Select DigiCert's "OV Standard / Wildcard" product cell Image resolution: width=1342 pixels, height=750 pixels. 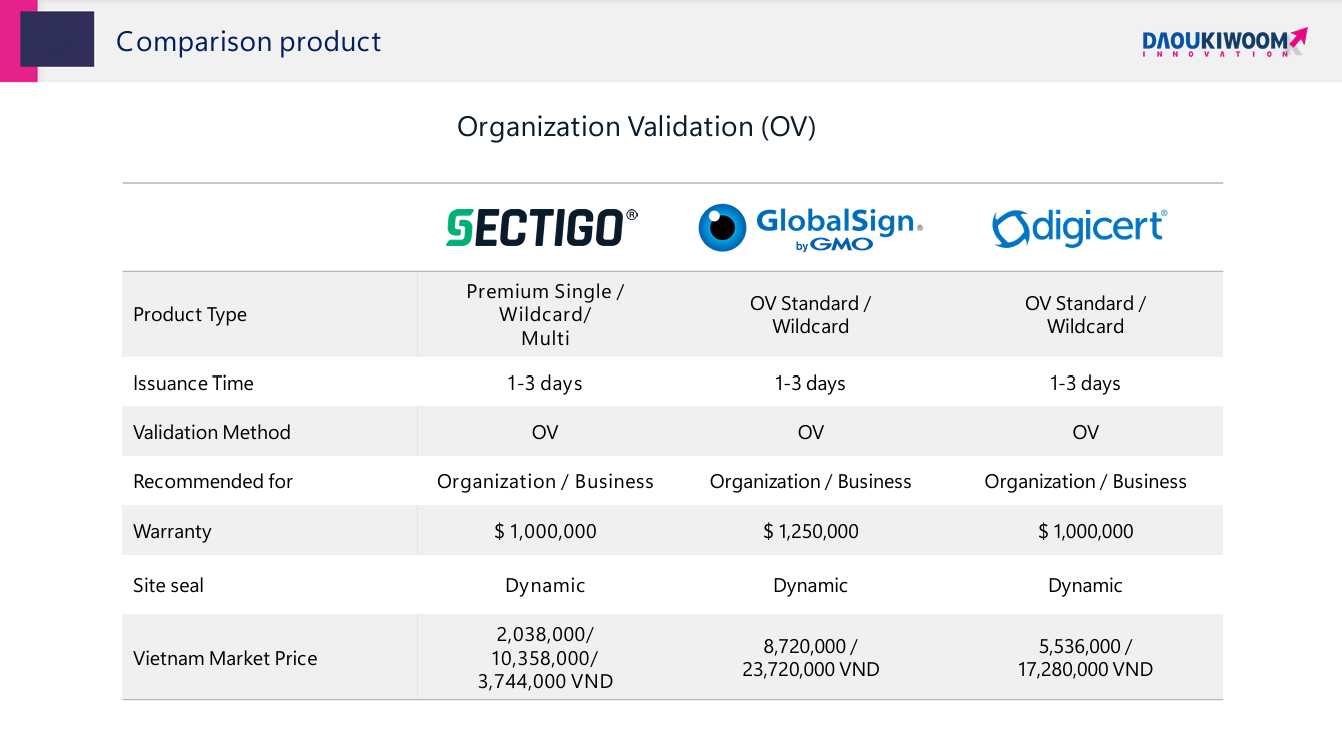1085,315
